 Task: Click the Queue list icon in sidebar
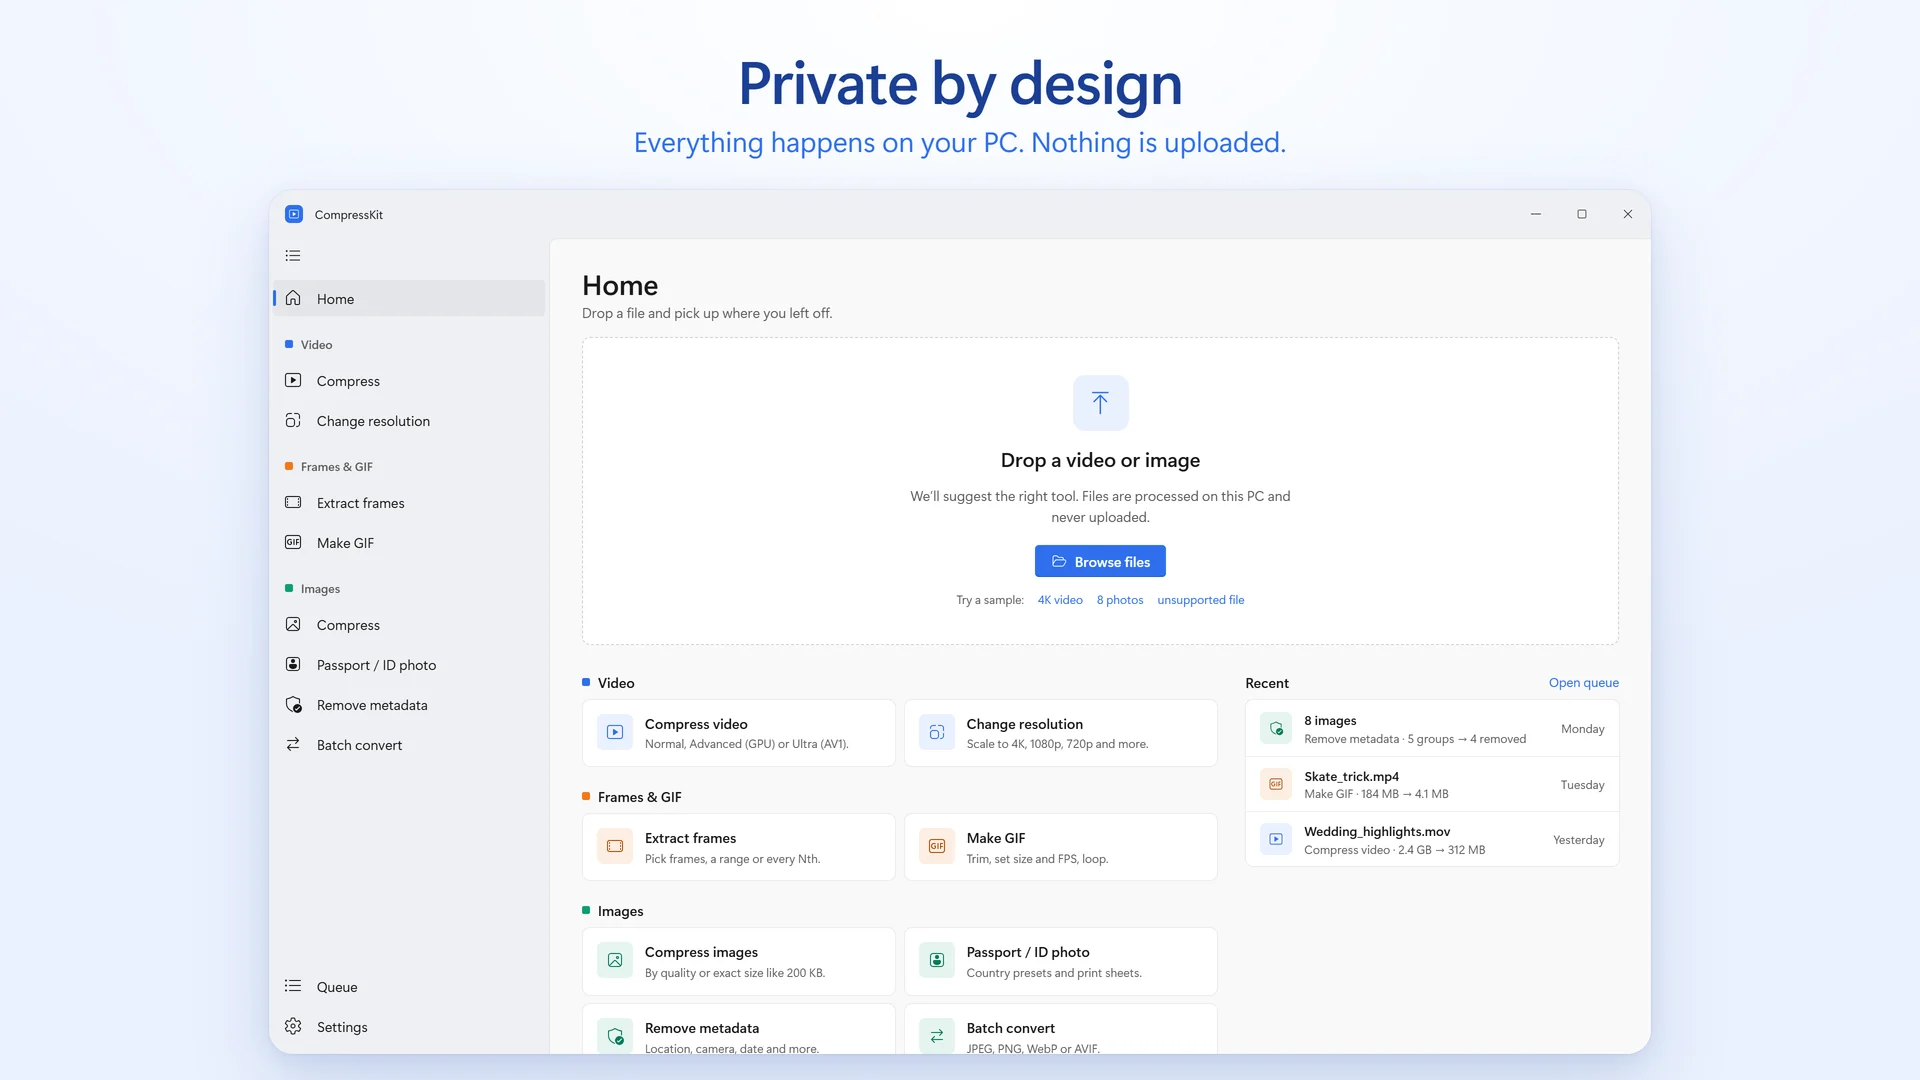293,986
